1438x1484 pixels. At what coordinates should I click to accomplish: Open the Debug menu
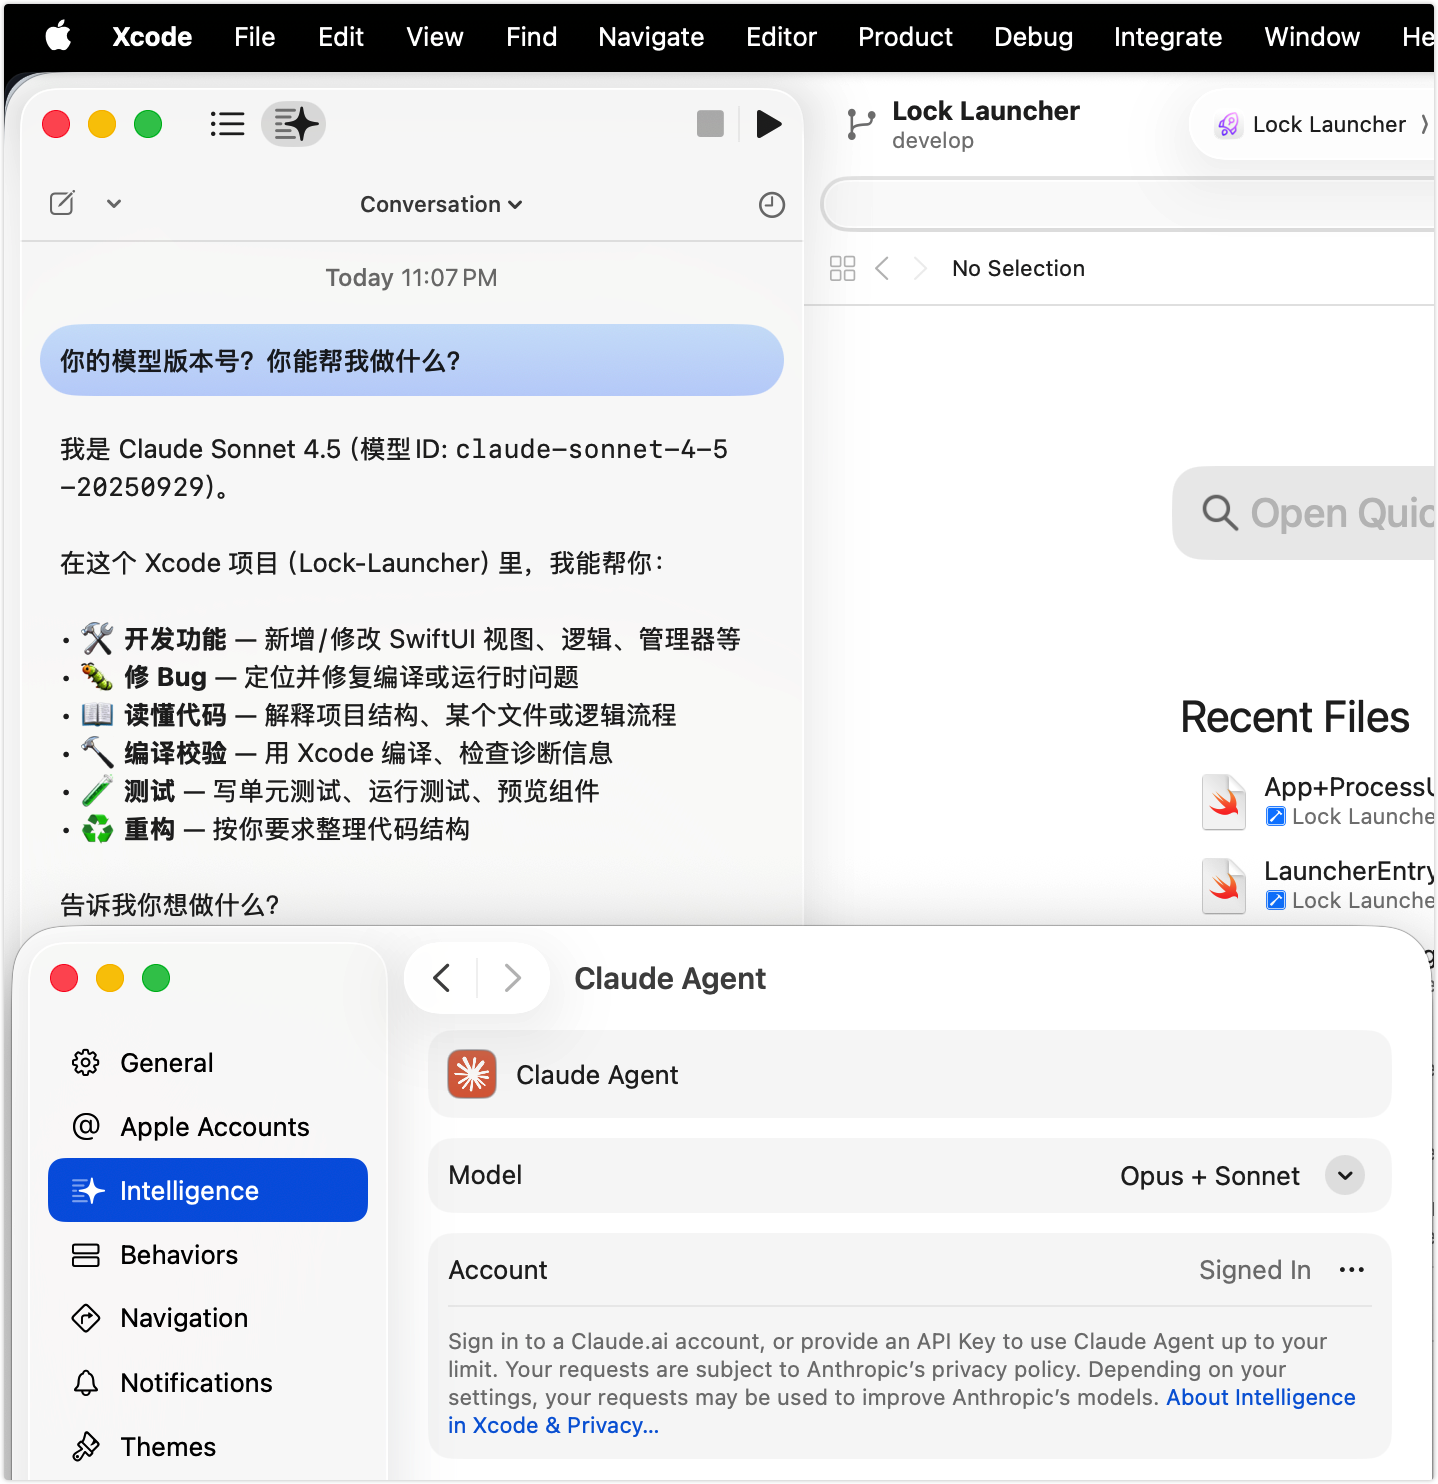click(x=1033, y=37)
